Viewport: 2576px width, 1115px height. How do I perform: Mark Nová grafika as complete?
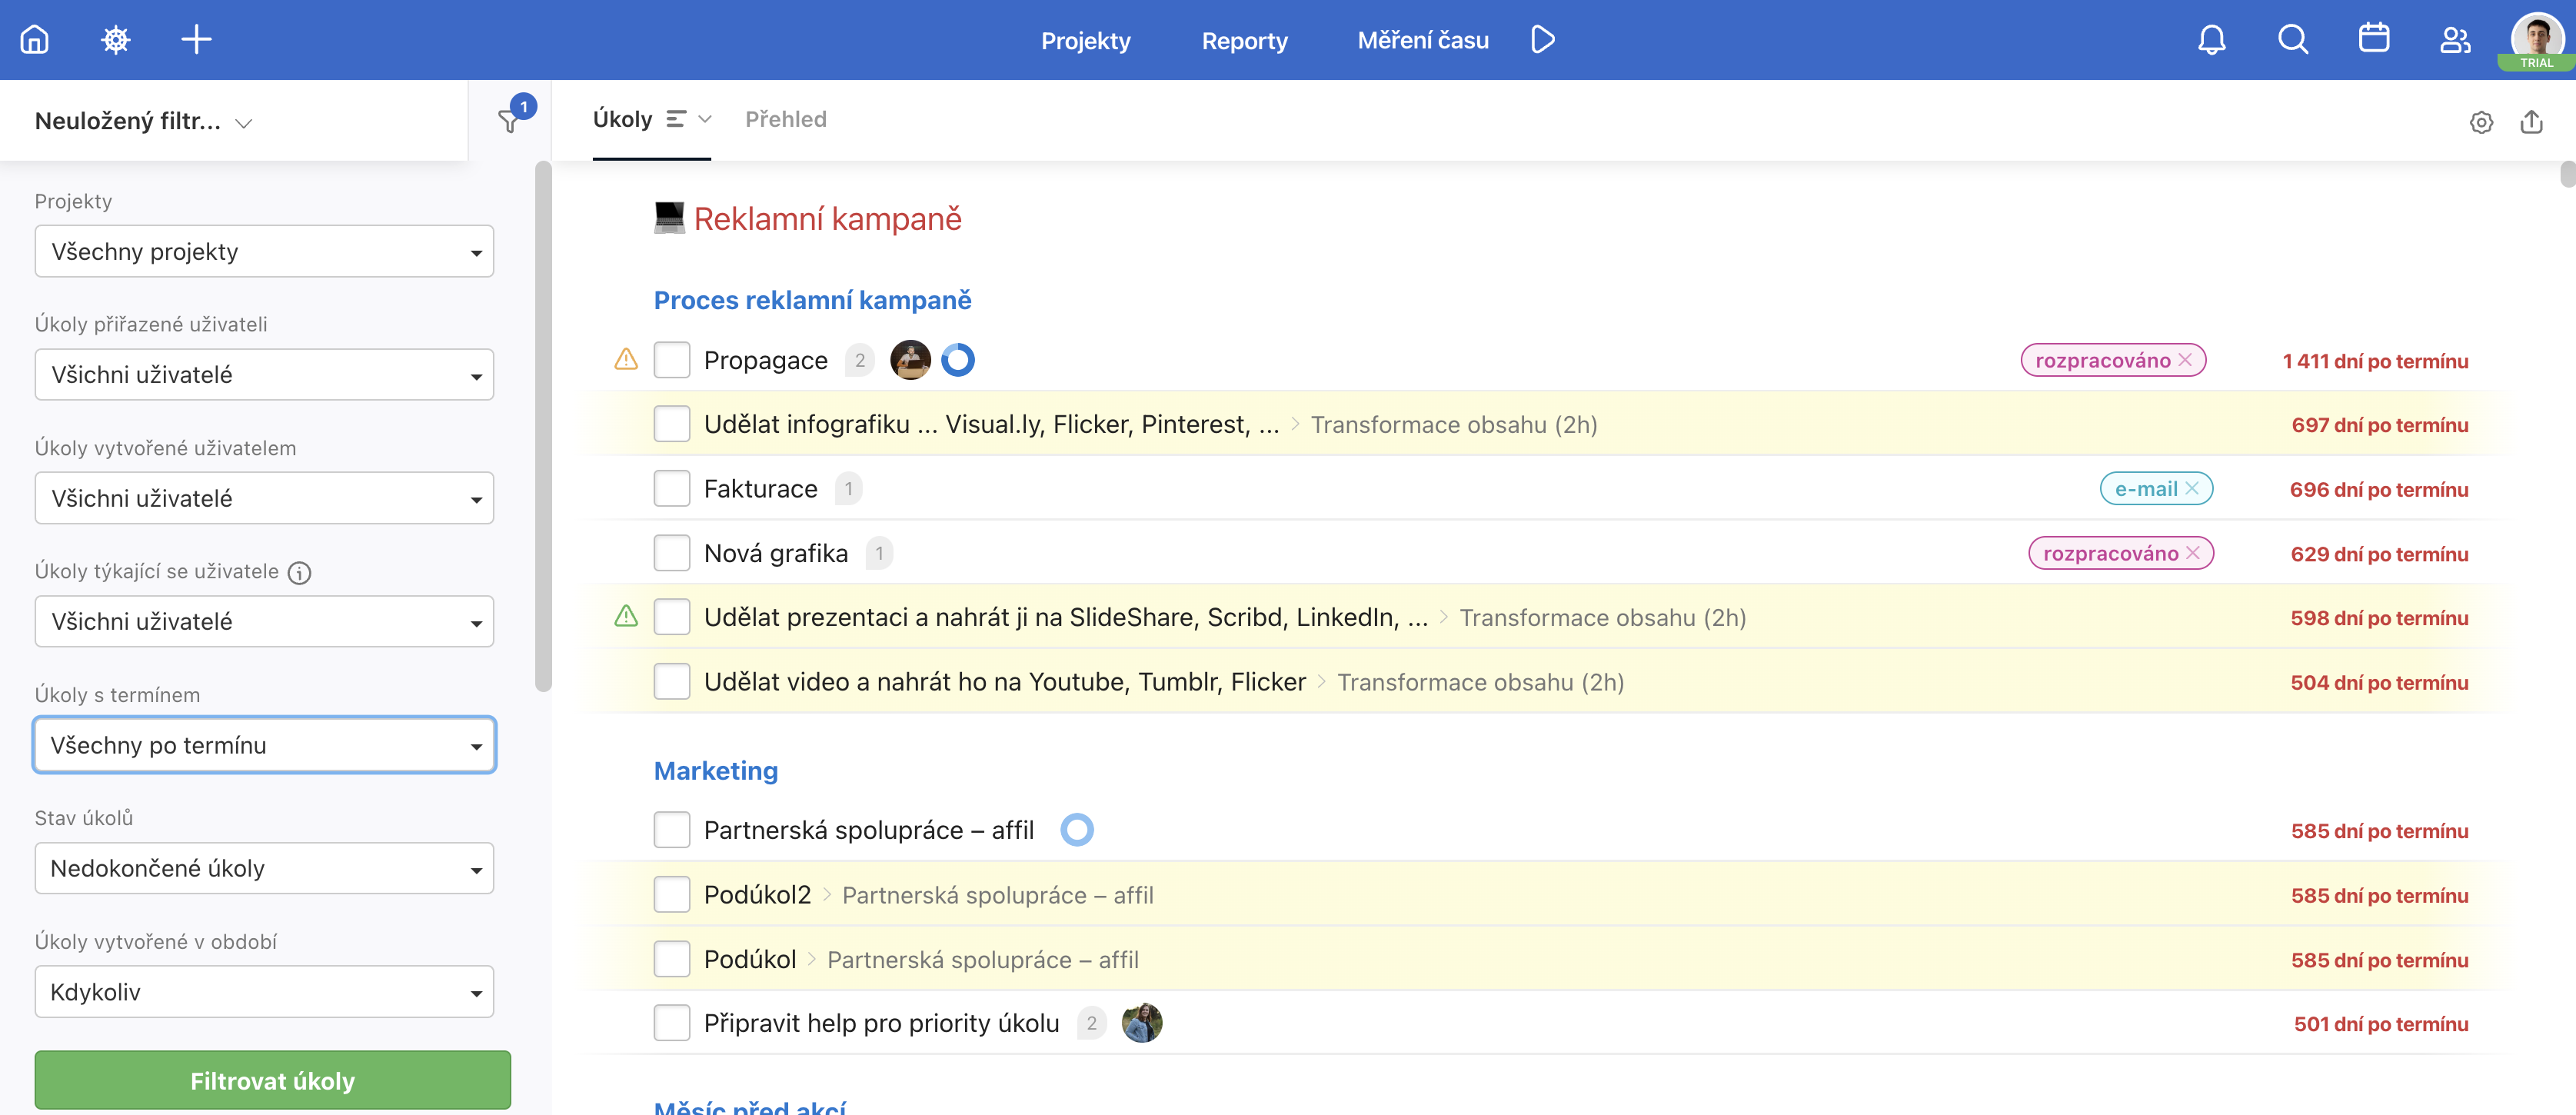[x=672, y=553]
